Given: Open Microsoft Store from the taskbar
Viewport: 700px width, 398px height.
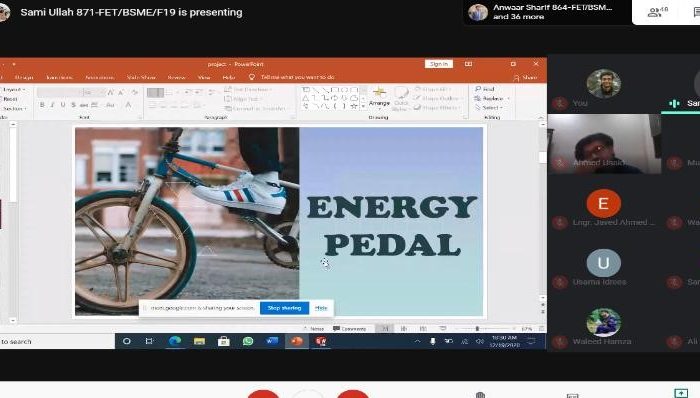Looking at the screenshot, I should 224,341.
